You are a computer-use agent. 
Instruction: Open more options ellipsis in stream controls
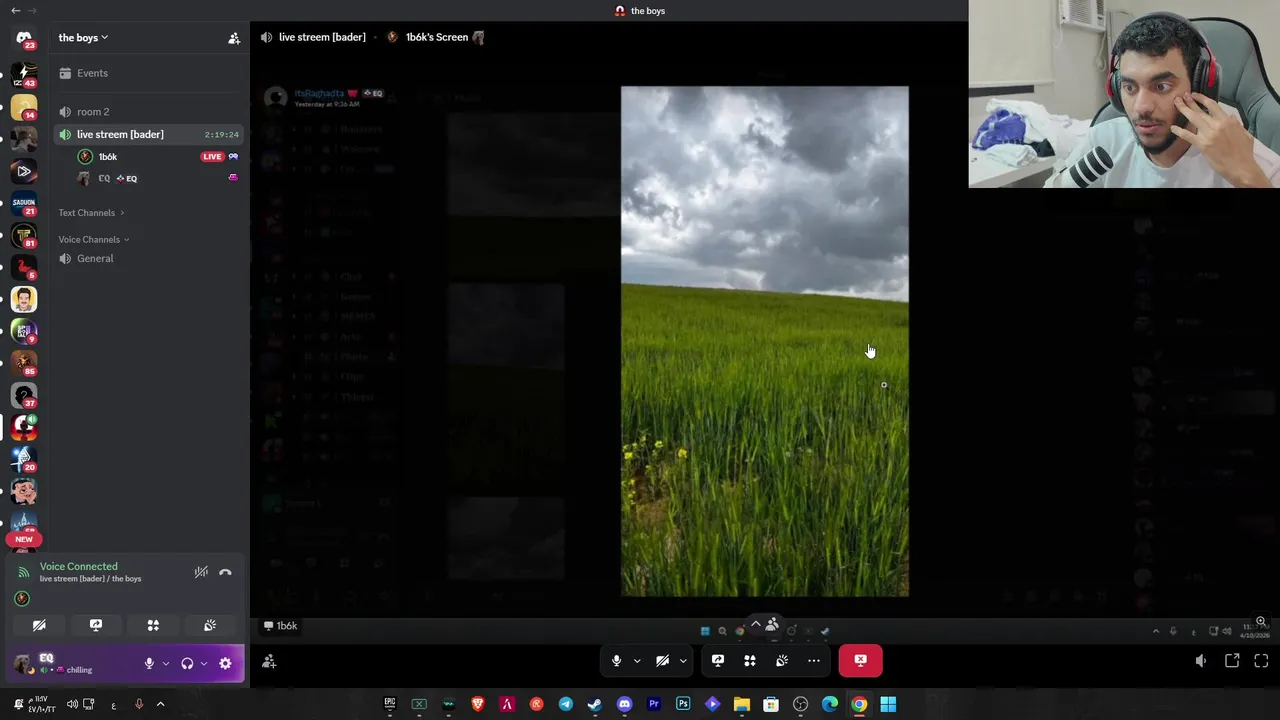coord(814,661)
